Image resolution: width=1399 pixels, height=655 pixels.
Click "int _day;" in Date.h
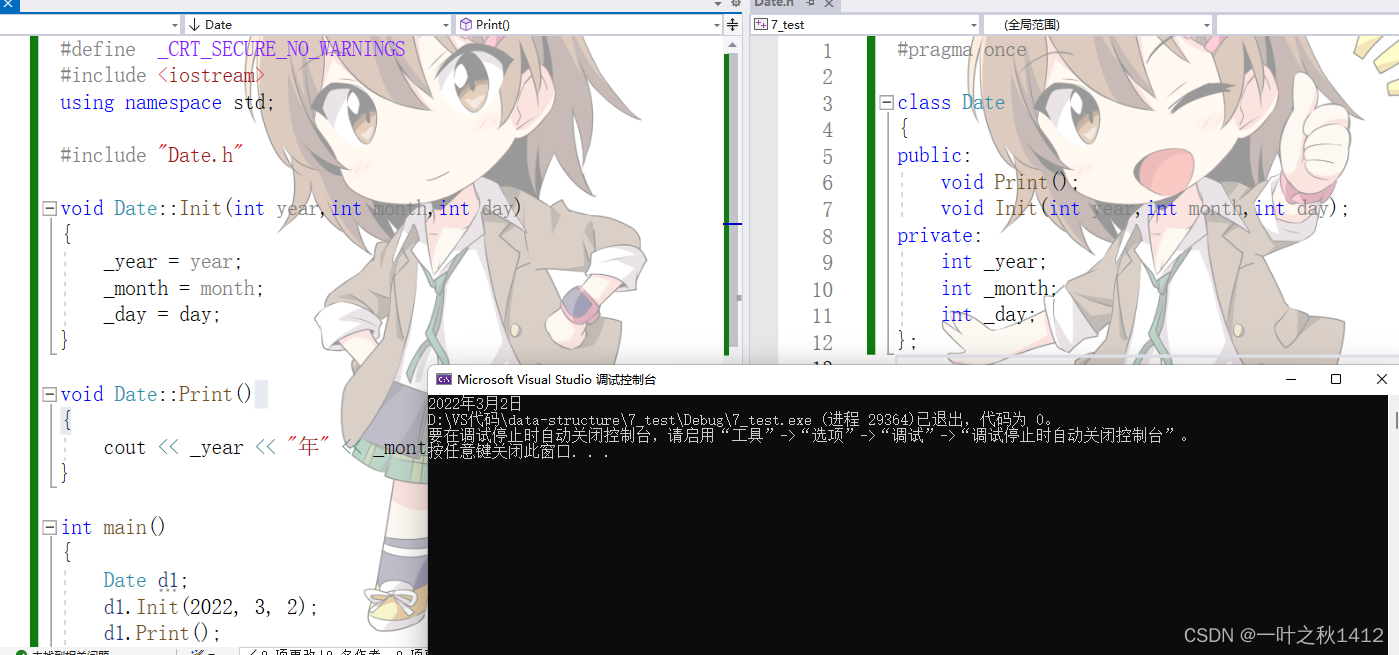(989, 314)
